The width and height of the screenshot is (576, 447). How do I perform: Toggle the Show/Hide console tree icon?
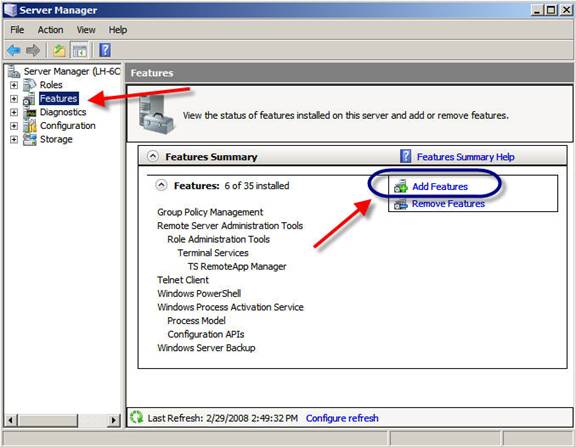coord(80,50)
